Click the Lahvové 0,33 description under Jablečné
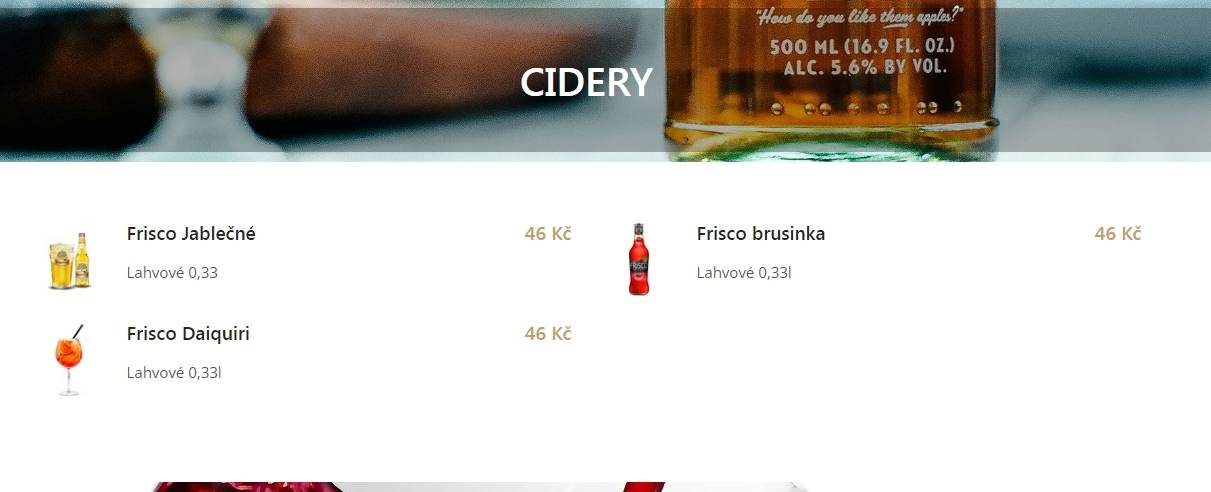The height and width of the screenshot is (492, 1211). point(172,273)
